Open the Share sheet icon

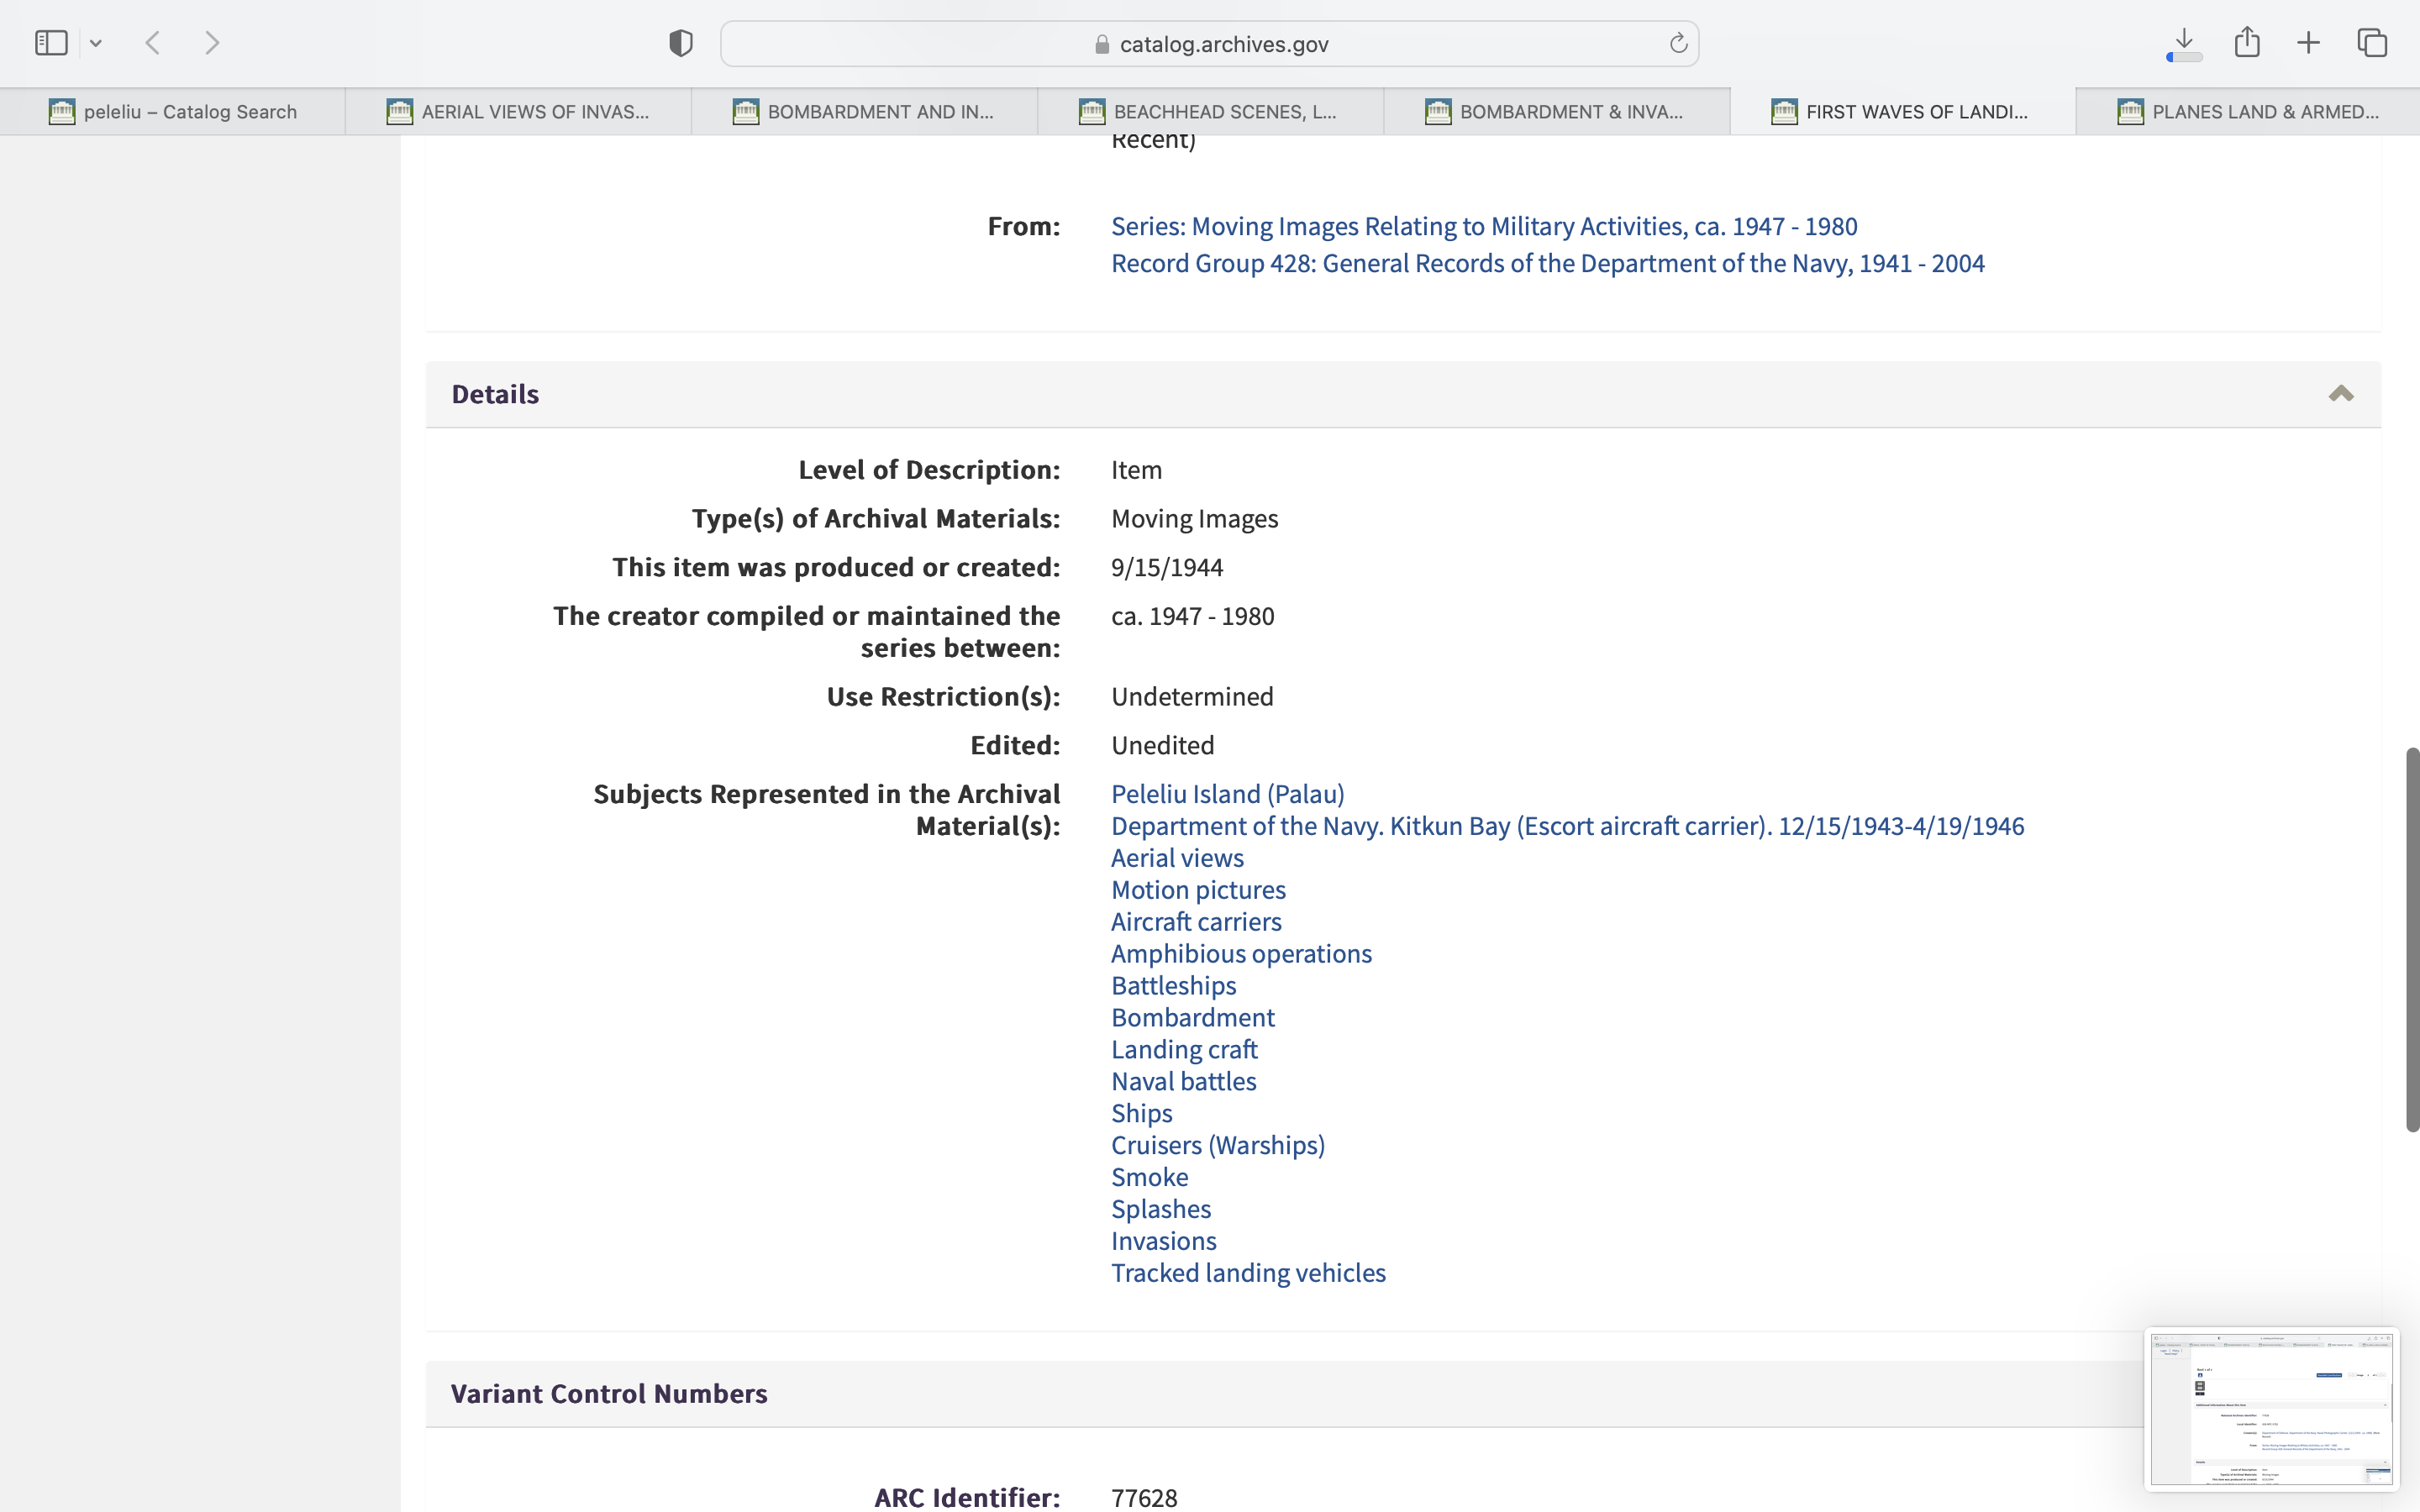[x=2247, y=42]
